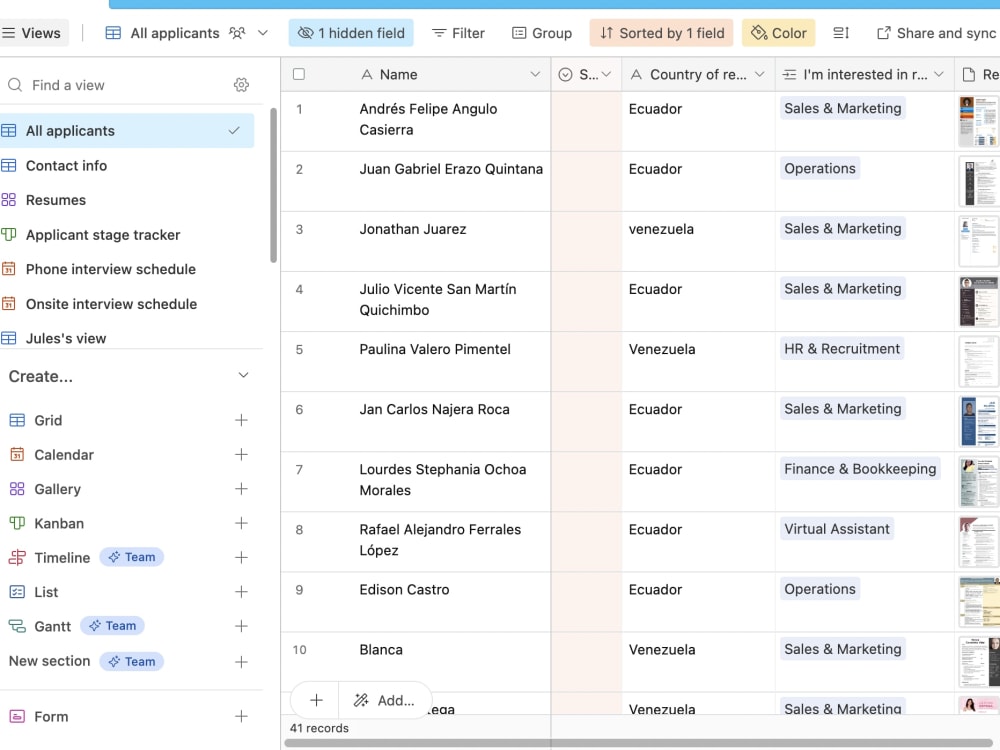The width and height of the screenshot is (1000, 750).
Task: Open I'm interested in r... column dropdown
Action: 939,75
